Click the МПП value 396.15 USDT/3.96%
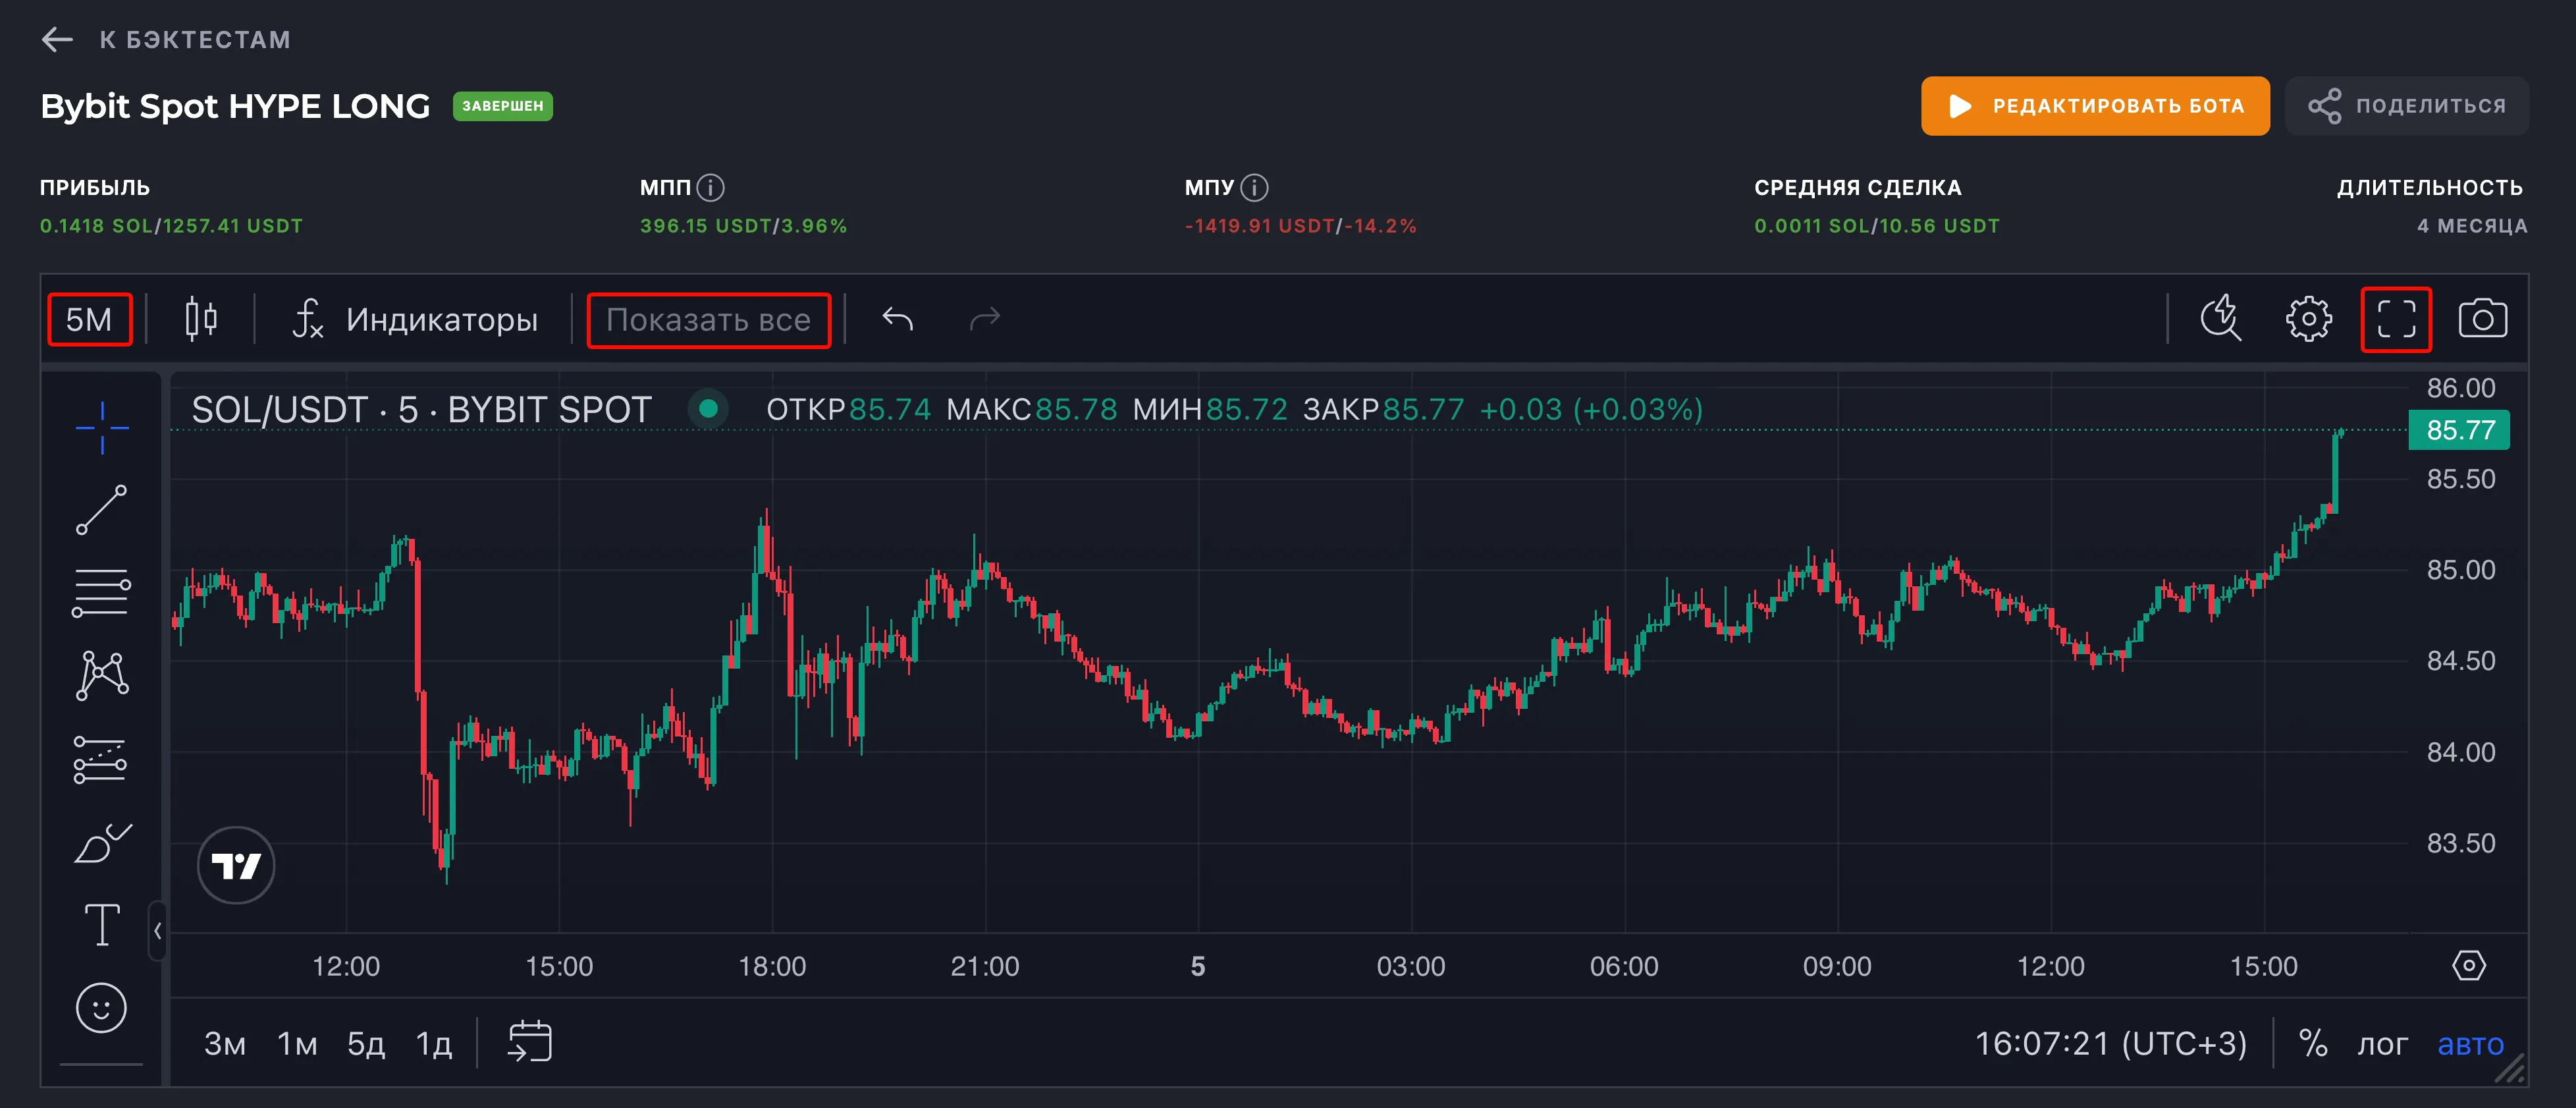 743,226
